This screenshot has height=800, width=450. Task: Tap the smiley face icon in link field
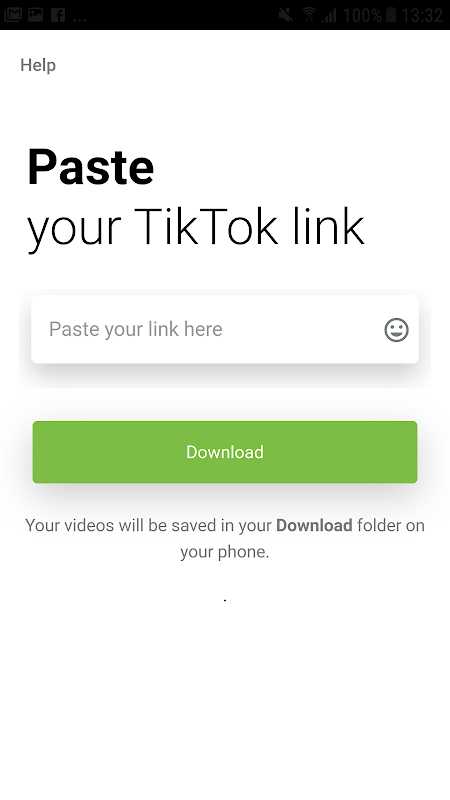click(x=396, y=330)
